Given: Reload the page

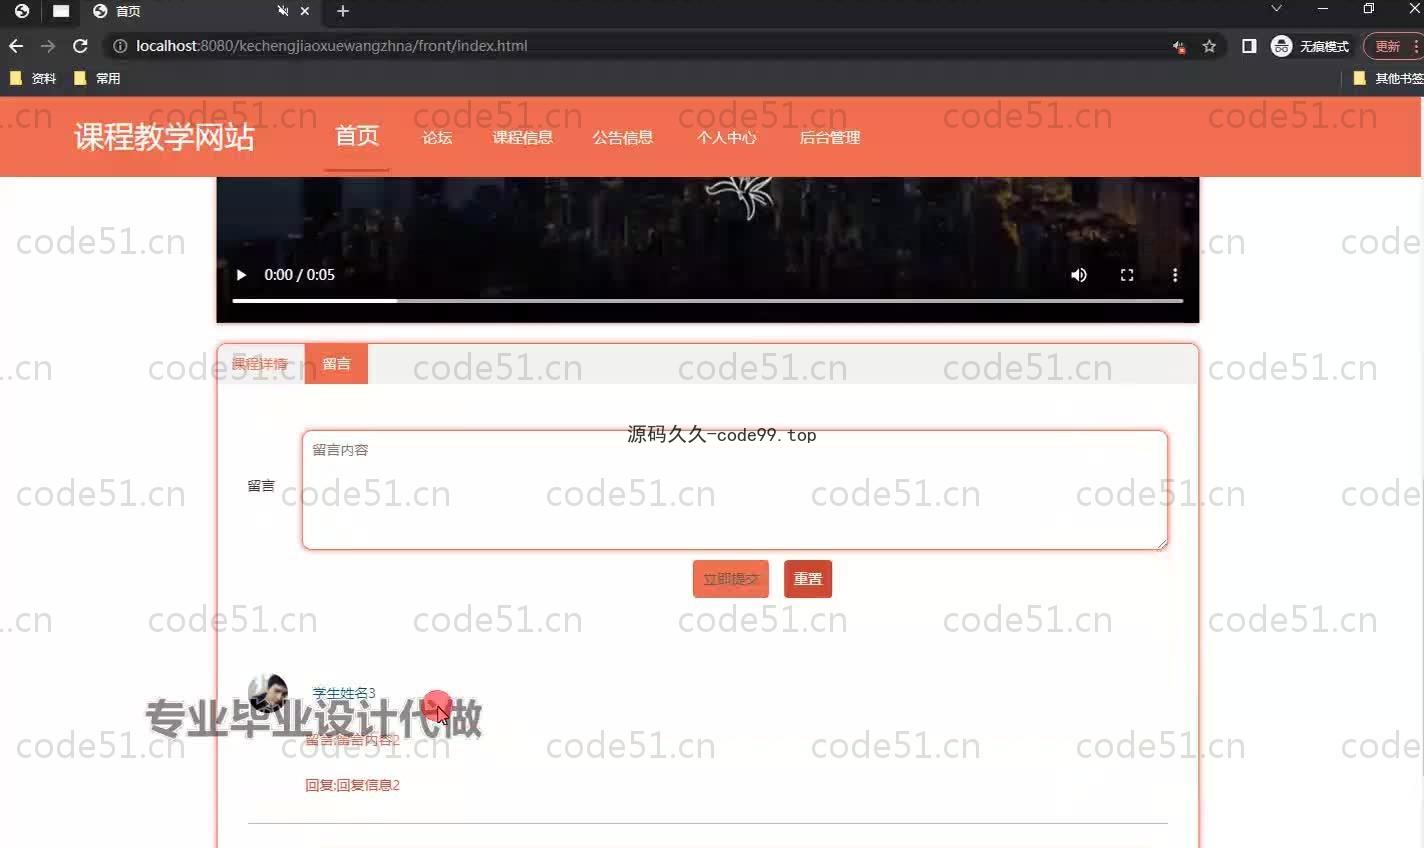Looking at the screenshot, I should pos(80,46).
